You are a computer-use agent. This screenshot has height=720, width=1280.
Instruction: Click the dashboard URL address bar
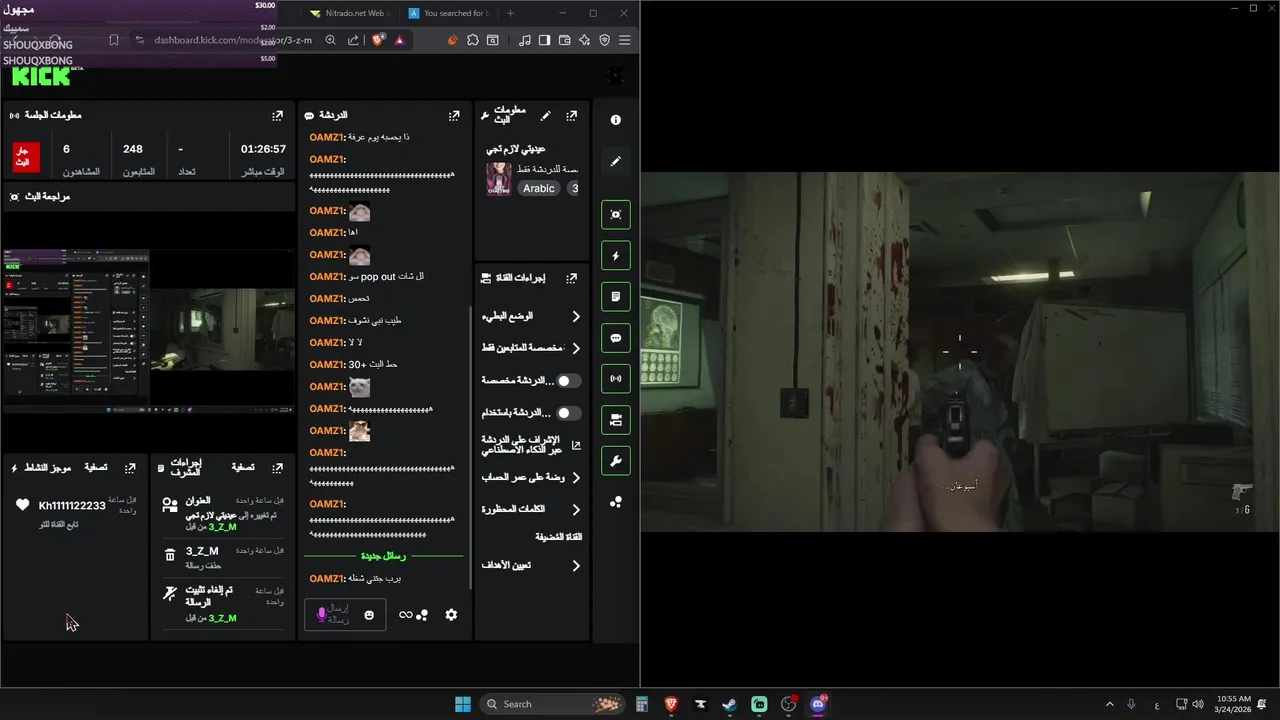coord(233,40)
